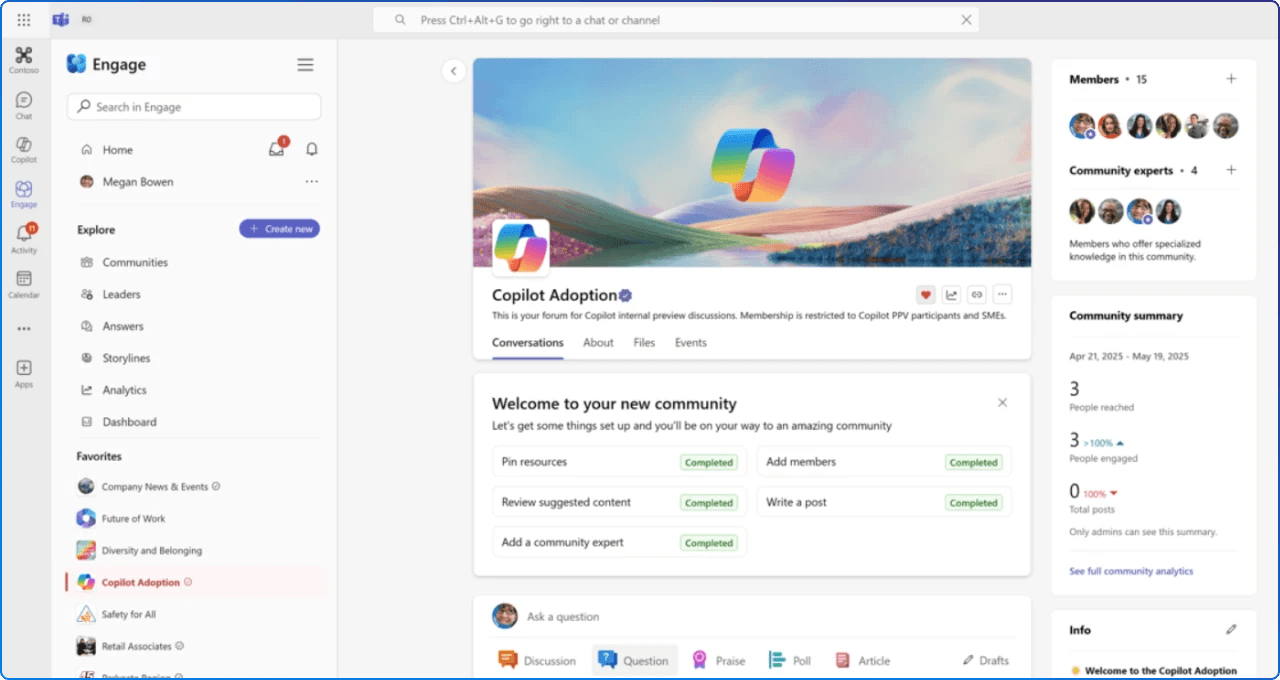Image resolution: width=1280 pixels, height=680 pixels.
Task: Click the Create new button
Action: click(x=280, y=229)
